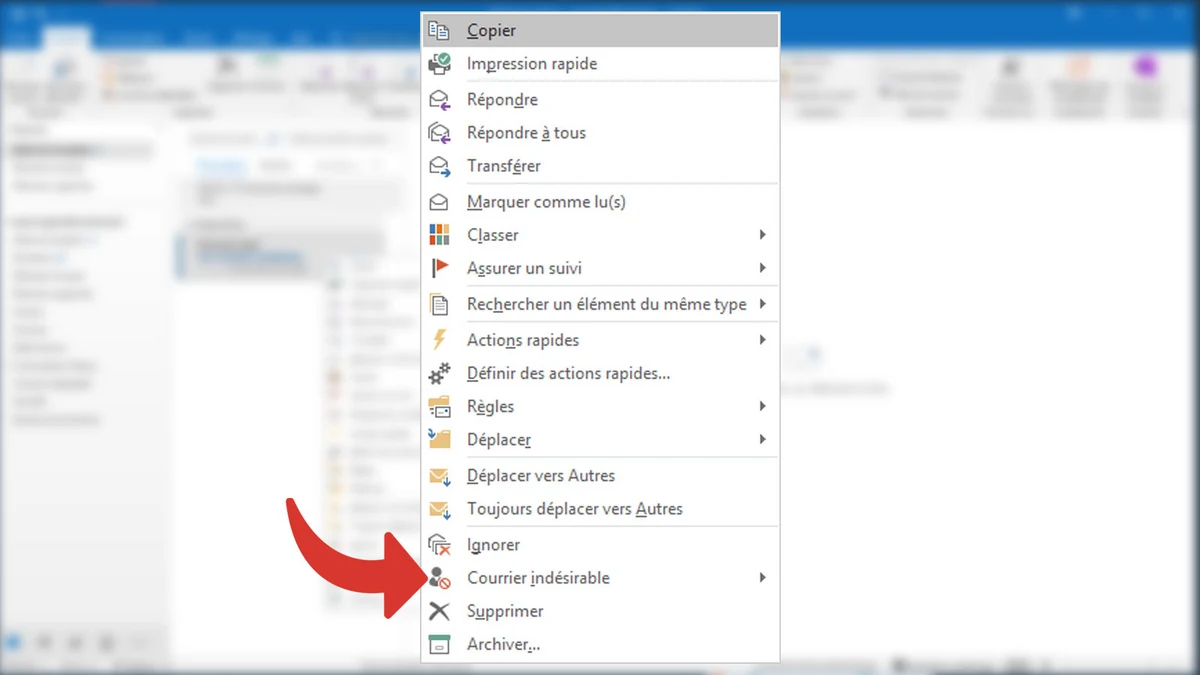Image resolution: width=1200 pixels, height=675 pixels.
Task: Select the Répondre purple reply arrow icon
Action: coord(439,99)
